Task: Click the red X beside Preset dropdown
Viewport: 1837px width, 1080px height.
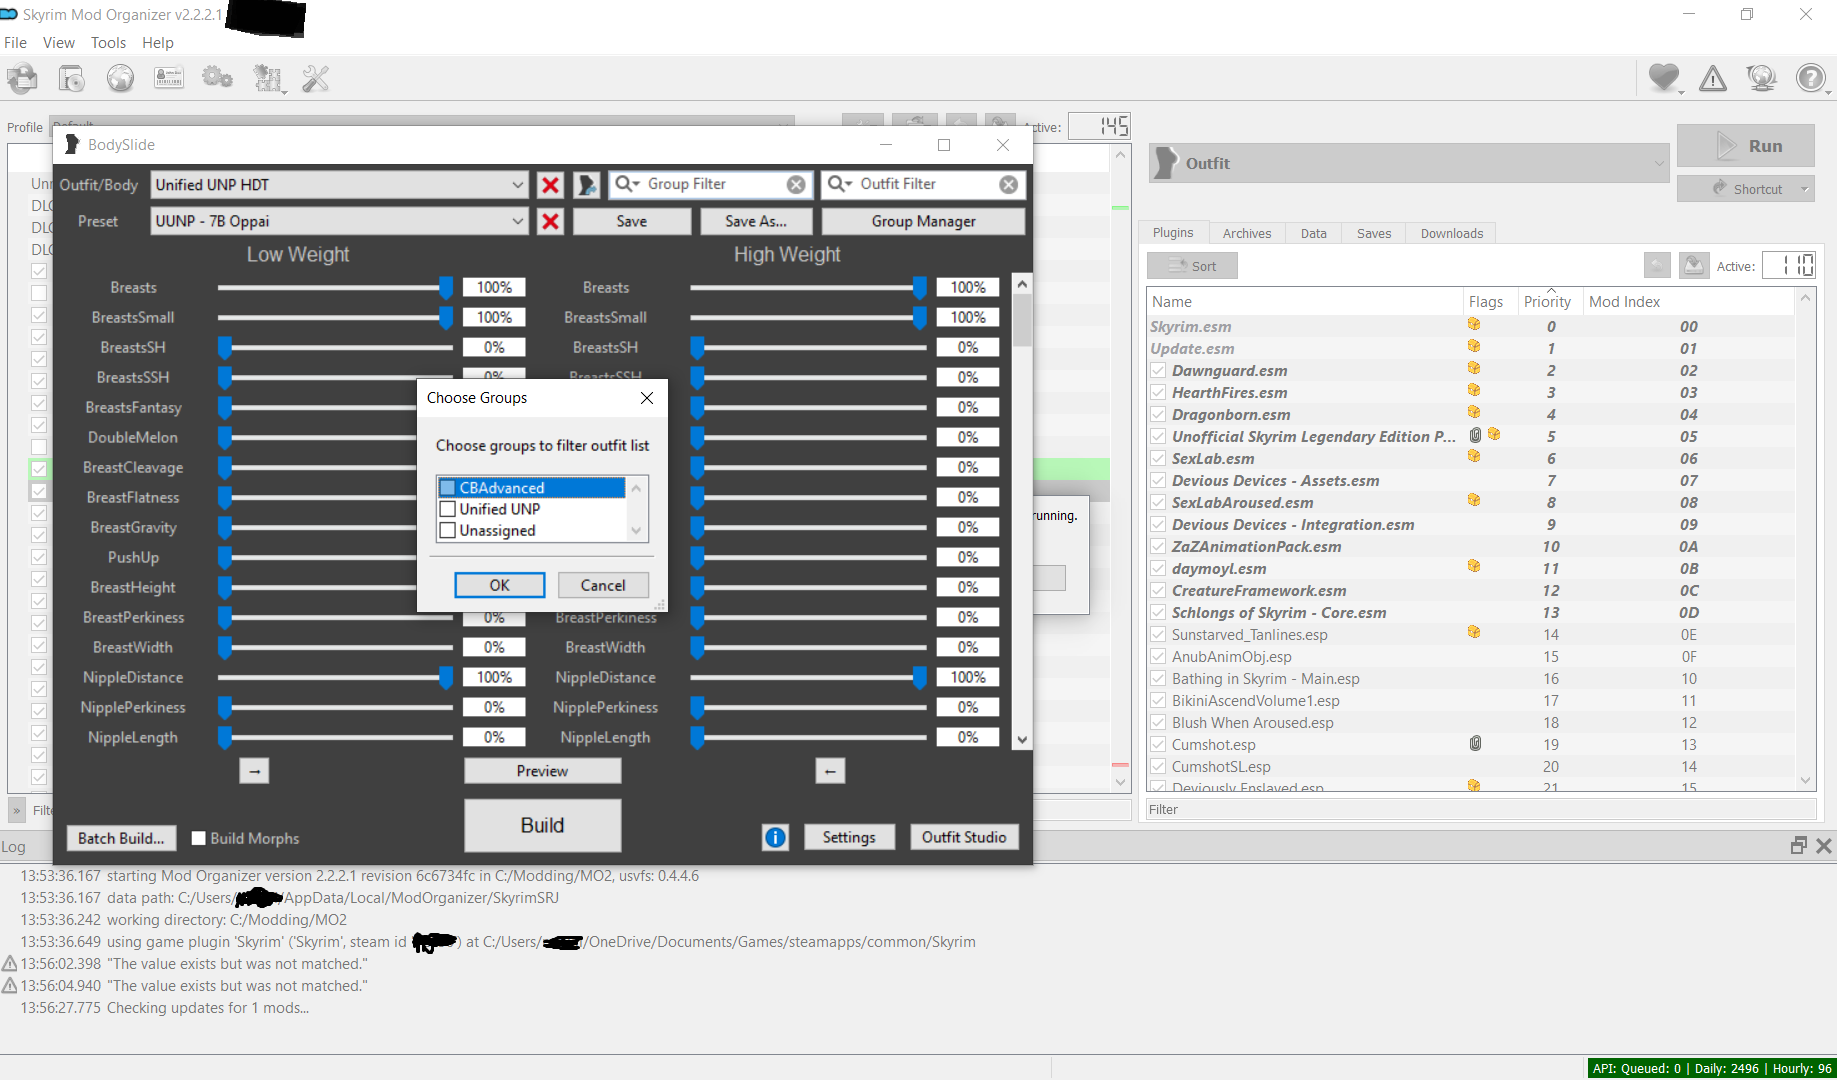Action: [x=550, y=221]
